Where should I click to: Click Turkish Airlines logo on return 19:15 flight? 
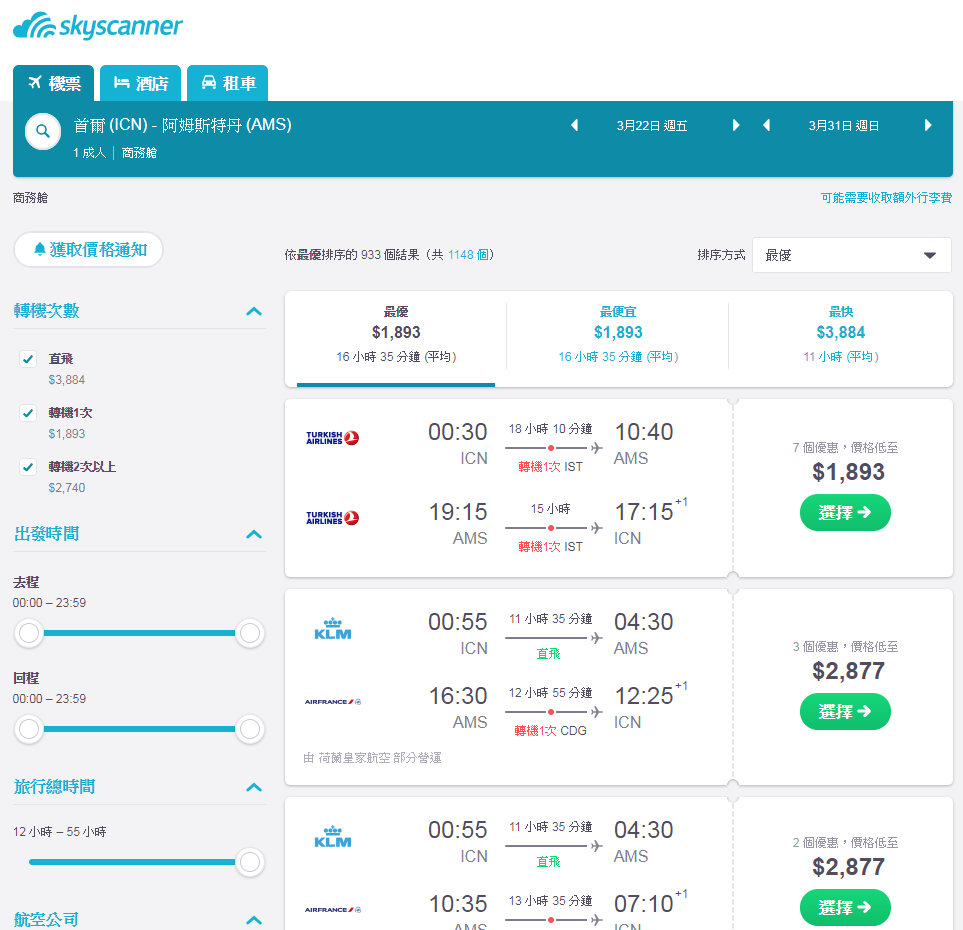(332, 518)
